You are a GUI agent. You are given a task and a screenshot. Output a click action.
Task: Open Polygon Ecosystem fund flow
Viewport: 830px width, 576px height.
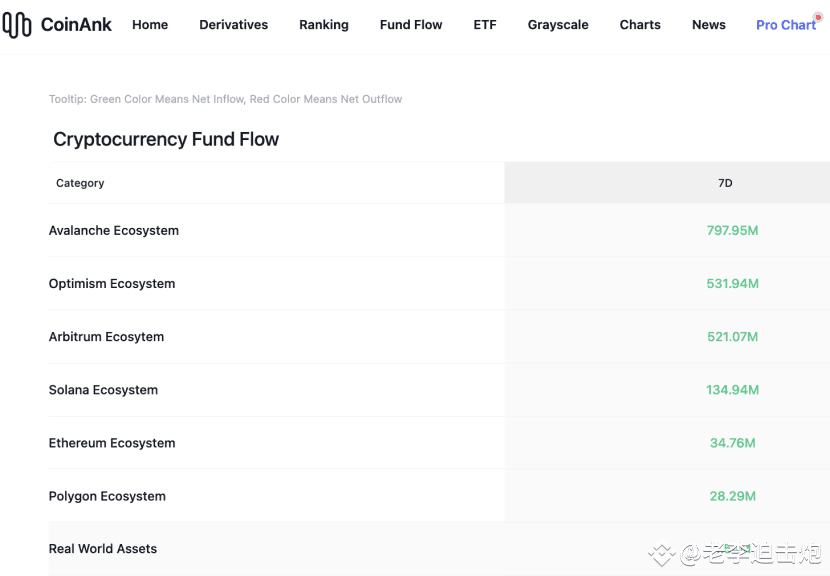pyautogui.click(x=107, y=496)
